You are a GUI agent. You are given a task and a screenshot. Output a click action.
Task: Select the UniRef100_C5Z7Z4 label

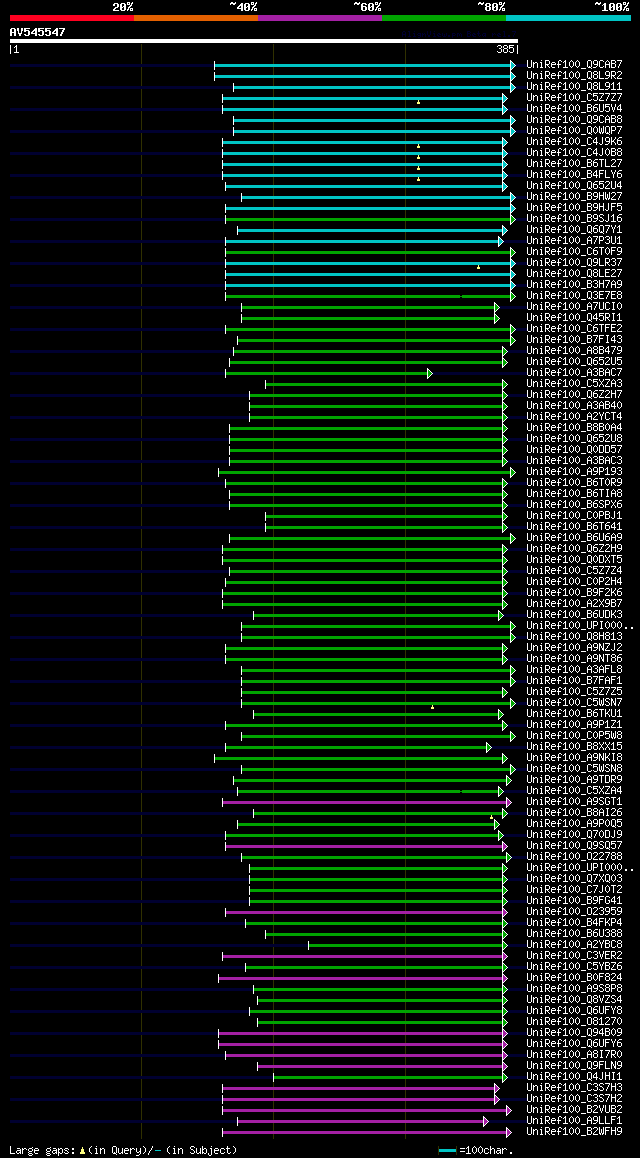point(574,571)
